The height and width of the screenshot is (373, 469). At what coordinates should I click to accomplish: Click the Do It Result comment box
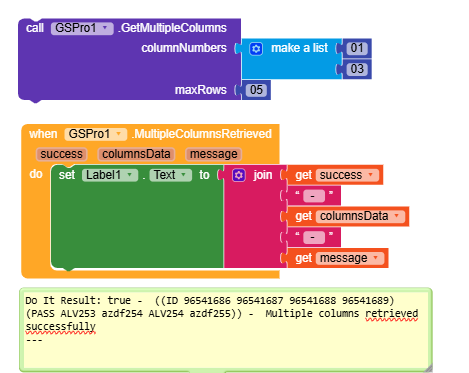pos(226,330)
